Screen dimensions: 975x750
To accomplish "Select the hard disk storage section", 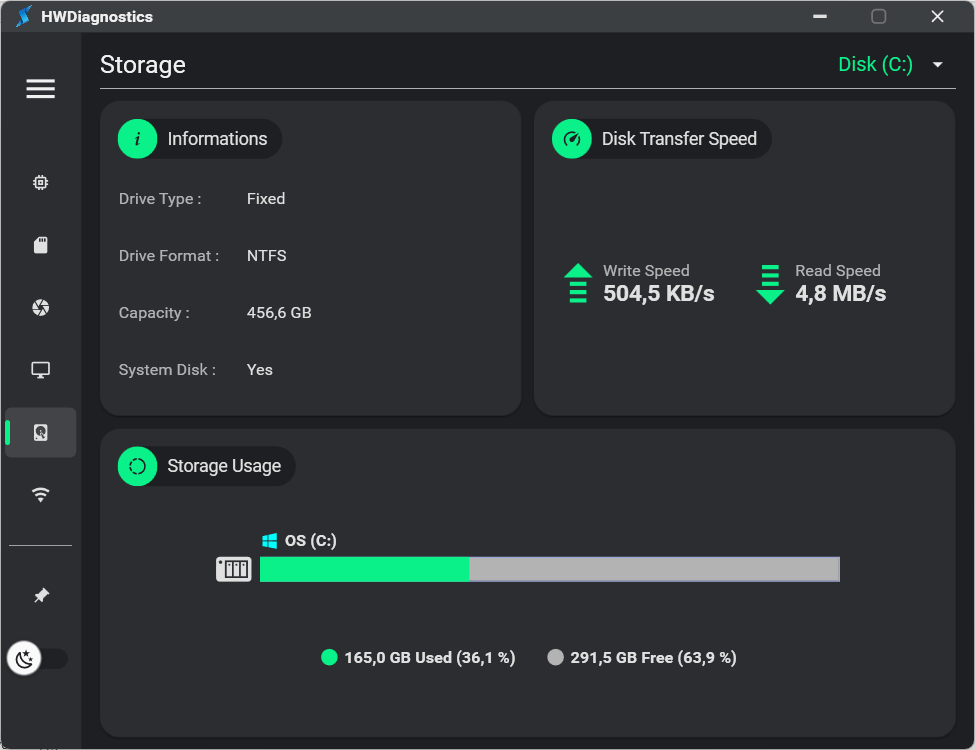I will pyautogui.click(x=40, y=433).
